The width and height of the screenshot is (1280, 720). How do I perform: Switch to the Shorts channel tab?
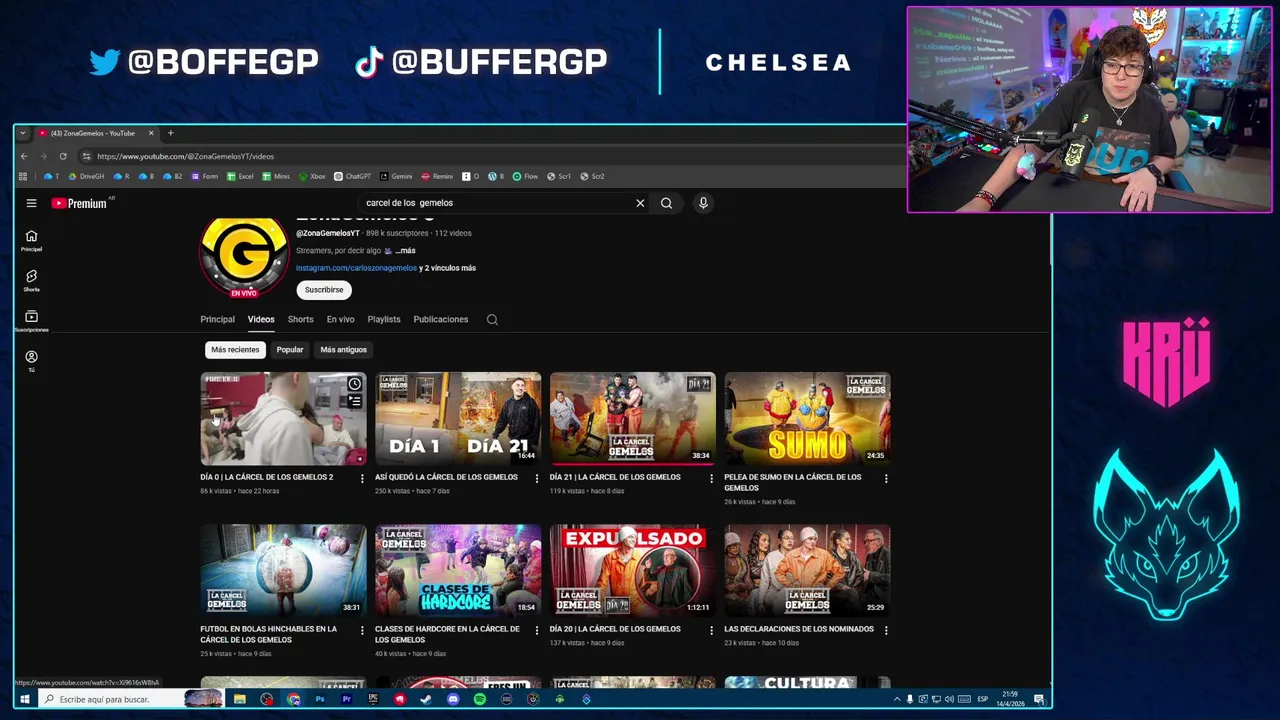pyautogui.click(x=300, y=320)
